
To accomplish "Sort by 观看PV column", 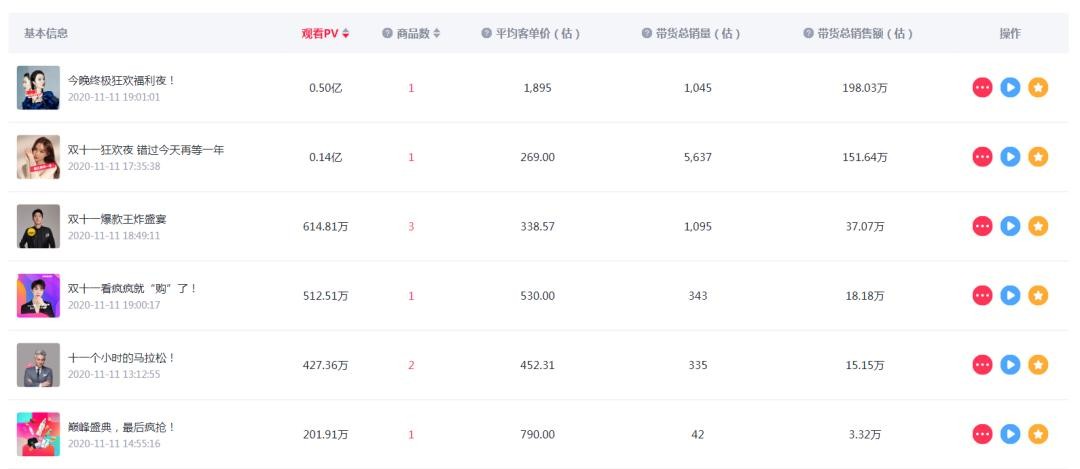I will pos(326,34).
